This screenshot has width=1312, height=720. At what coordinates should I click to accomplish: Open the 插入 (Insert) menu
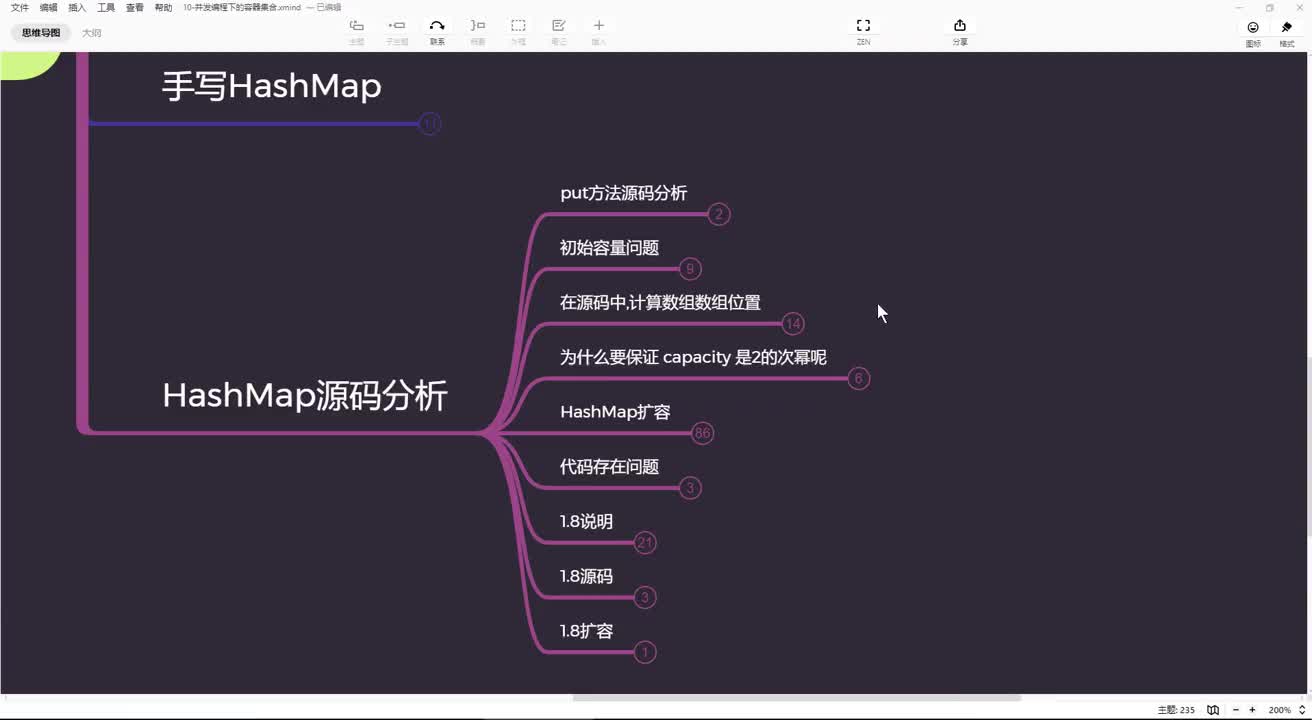point(77,7)
